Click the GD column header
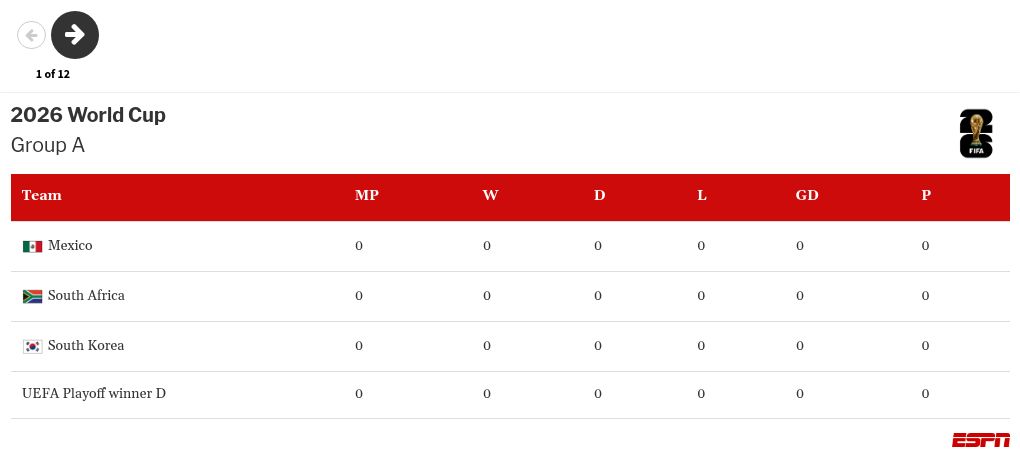Viewport: 1020px width, 462px height. pos(806,195)
